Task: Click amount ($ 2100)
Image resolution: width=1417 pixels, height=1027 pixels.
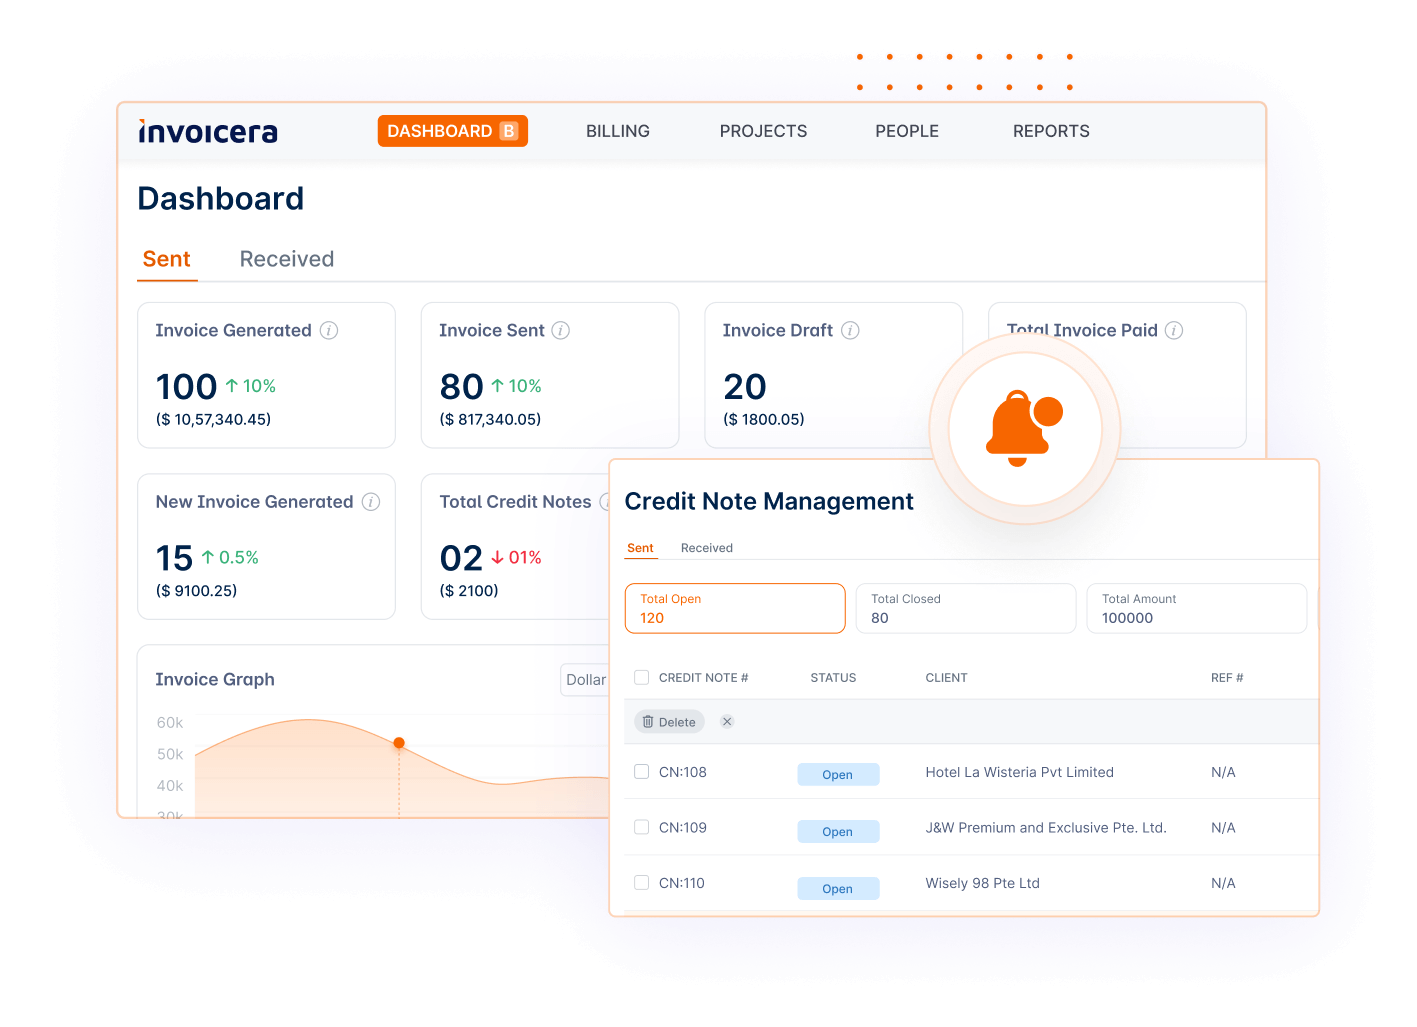Action: pos(469,591)
